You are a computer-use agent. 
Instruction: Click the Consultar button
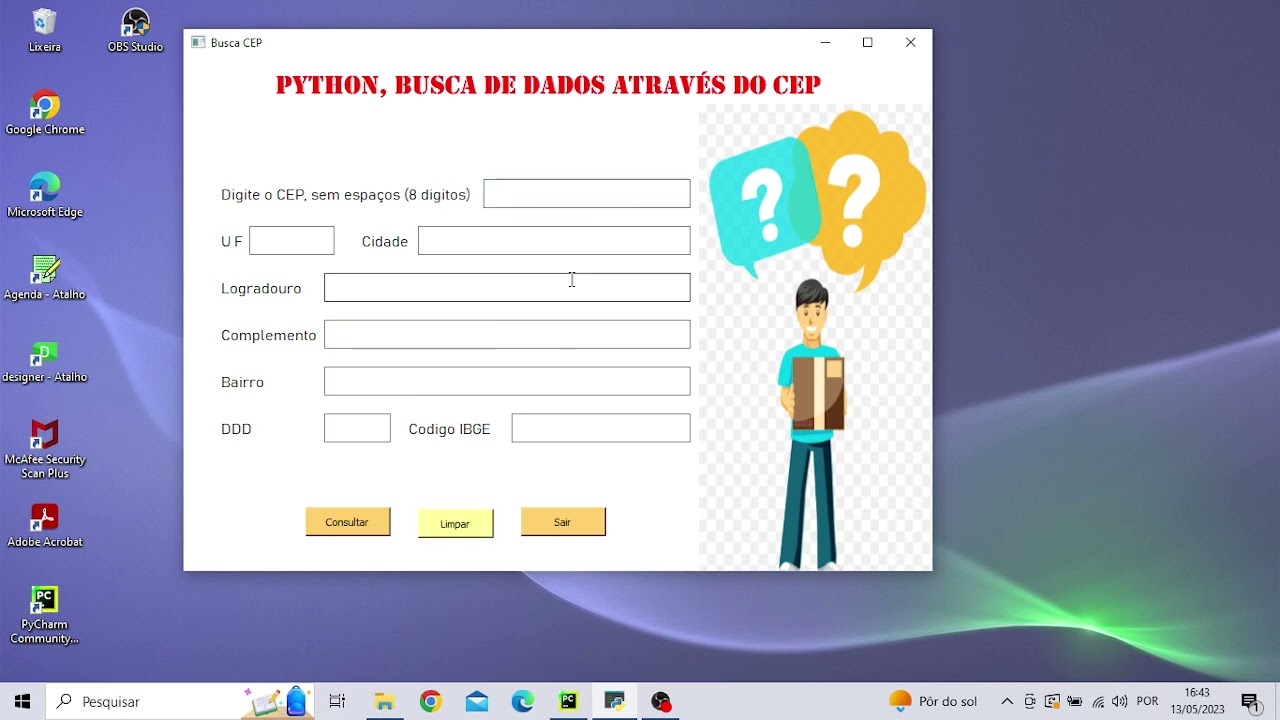click(x=348, y=522)
